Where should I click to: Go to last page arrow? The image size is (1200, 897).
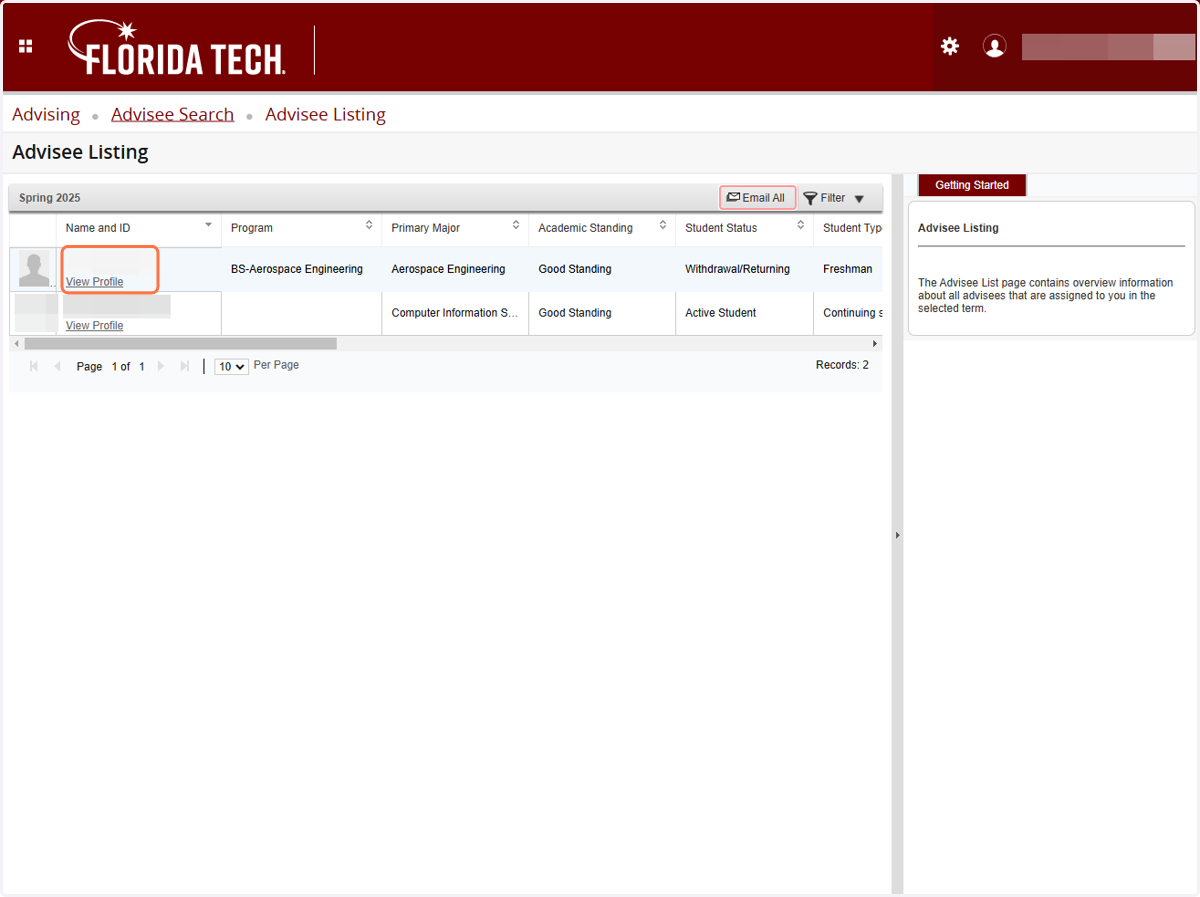pyautogui.click(x=184, y=366)
